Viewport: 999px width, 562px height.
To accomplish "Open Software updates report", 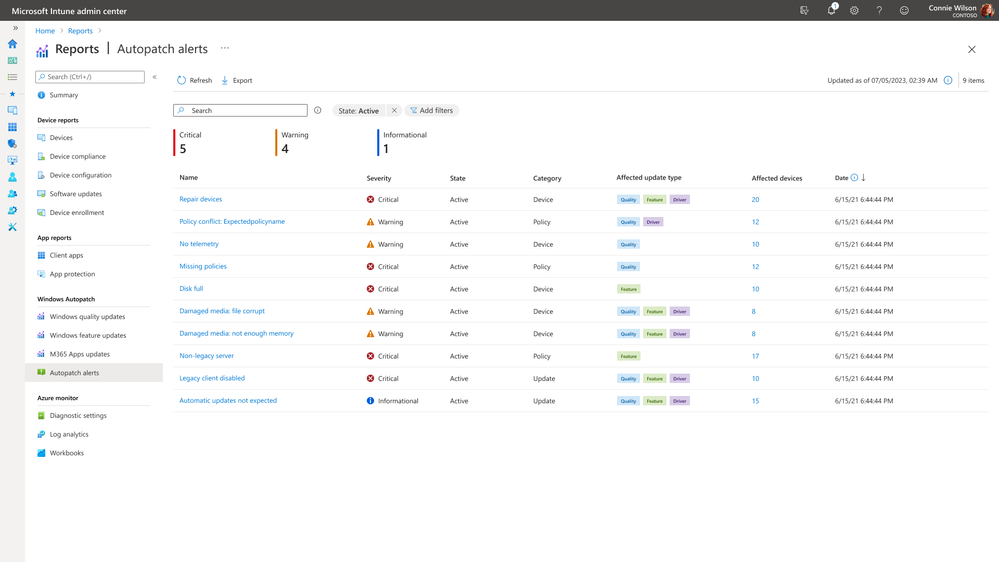I will coord(76,194).
